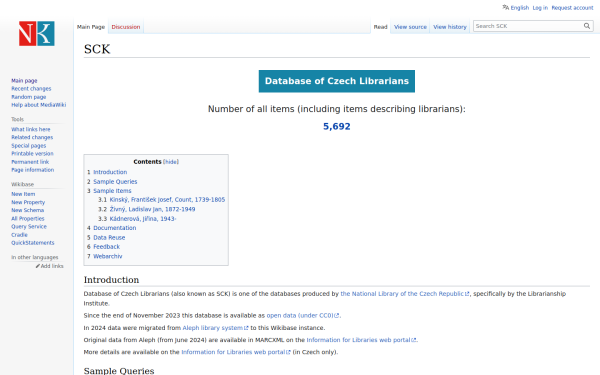Open the Query Service link
This screenshot has width=600, height=375.
(29, 227)
